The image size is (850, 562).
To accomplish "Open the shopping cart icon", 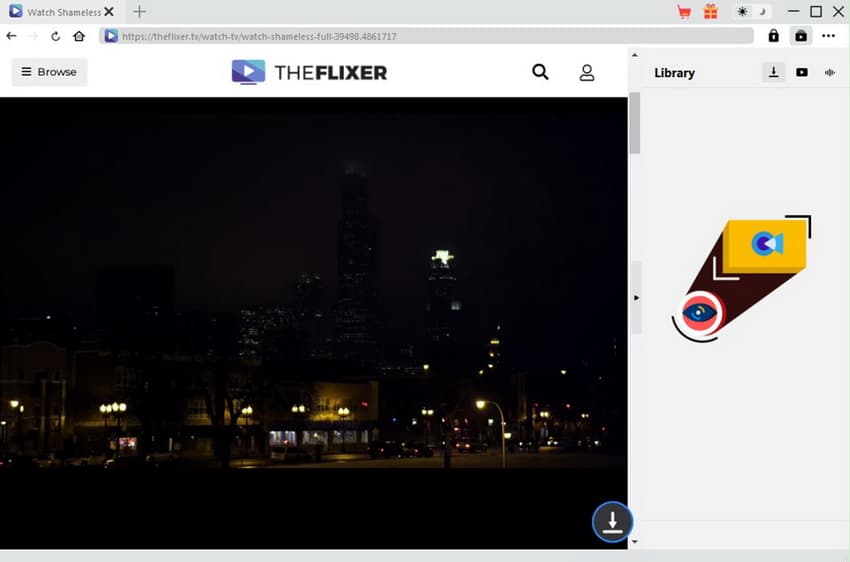I will click(x=684, y=12).
